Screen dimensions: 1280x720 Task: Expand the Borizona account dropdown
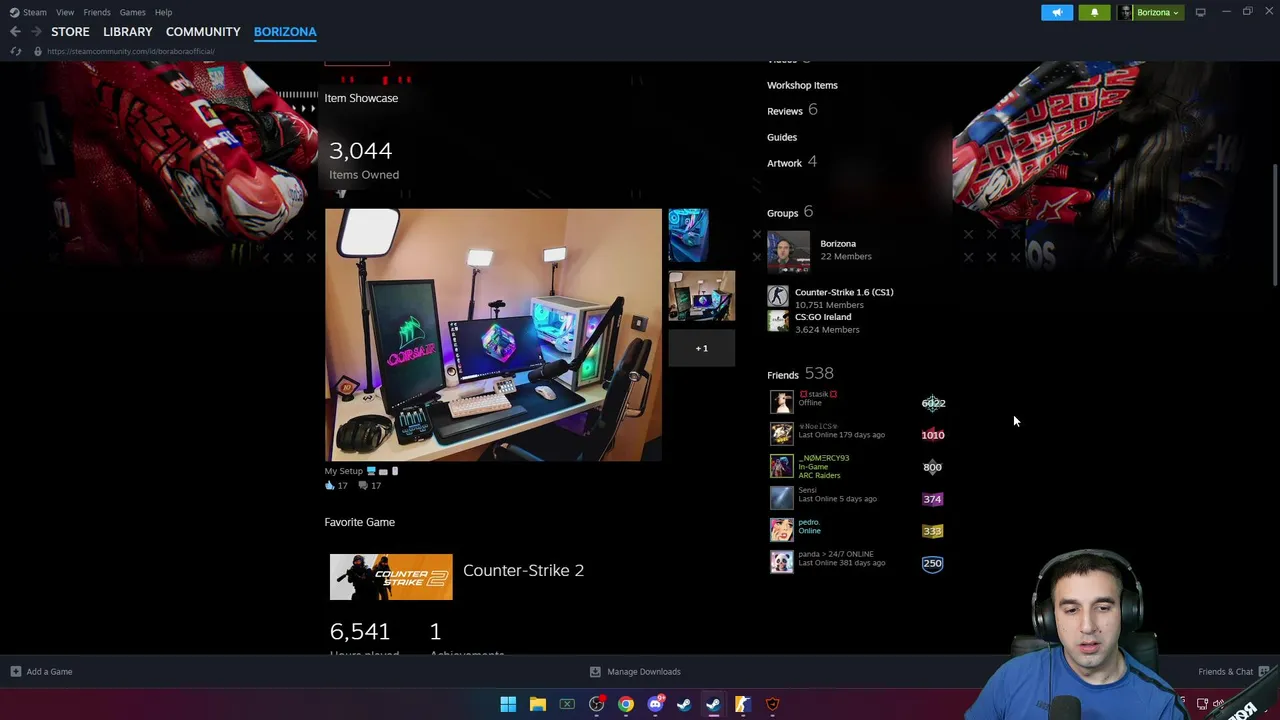coord(1149,12)
